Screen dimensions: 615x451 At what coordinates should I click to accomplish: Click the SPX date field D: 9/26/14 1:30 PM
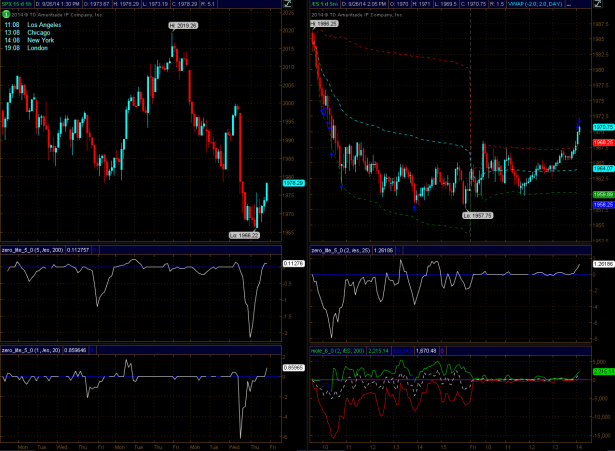(x=58, y=4)
